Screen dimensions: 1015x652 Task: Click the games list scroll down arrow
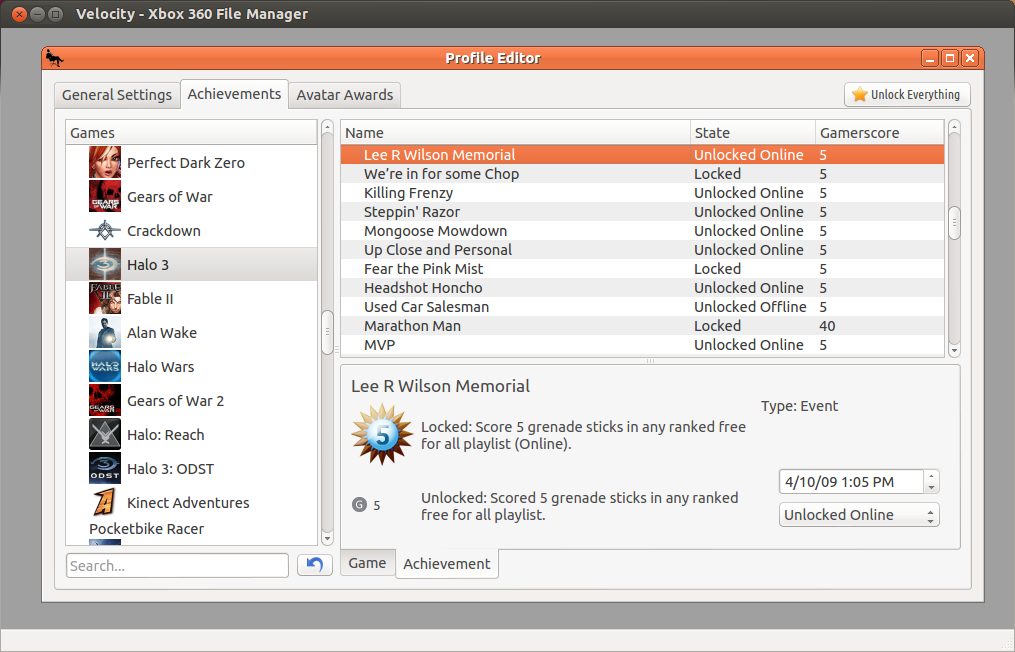click(327, 538)
